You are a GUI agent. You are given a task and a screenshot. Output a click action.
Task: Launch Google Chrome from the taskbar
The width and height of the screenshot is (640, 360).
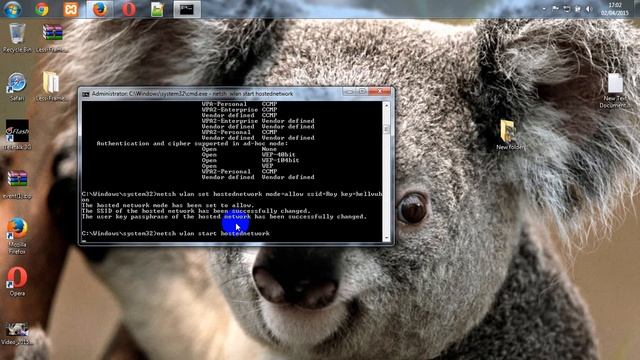[42, 9]
